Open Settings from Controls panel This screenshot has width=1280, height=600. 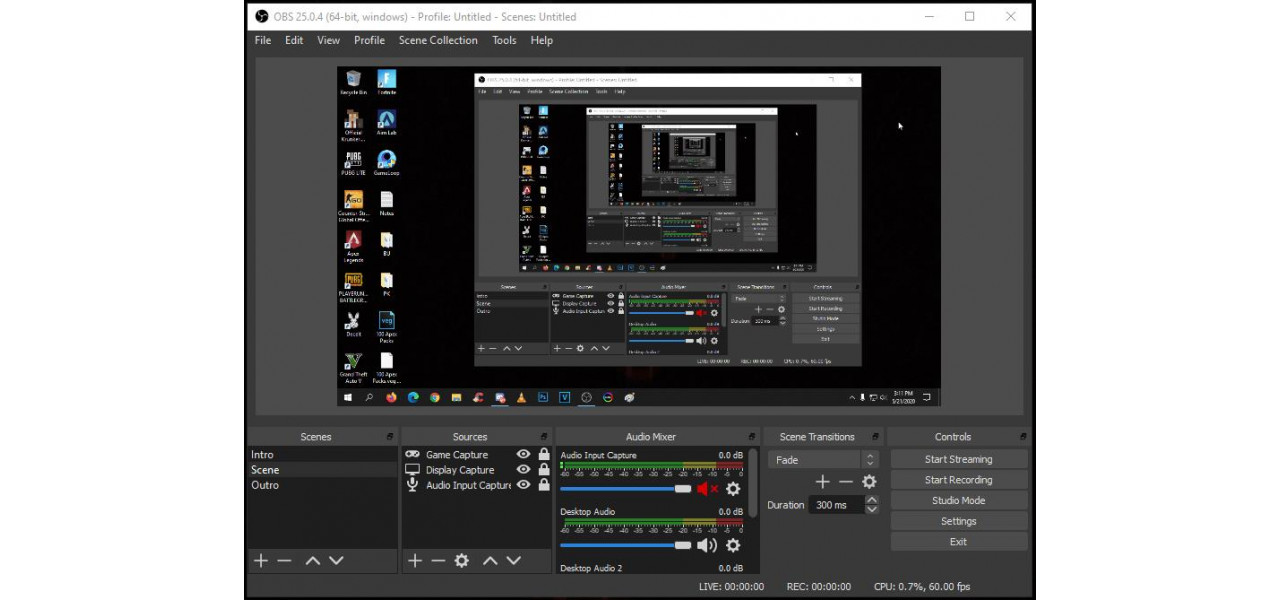click(958, 521)
